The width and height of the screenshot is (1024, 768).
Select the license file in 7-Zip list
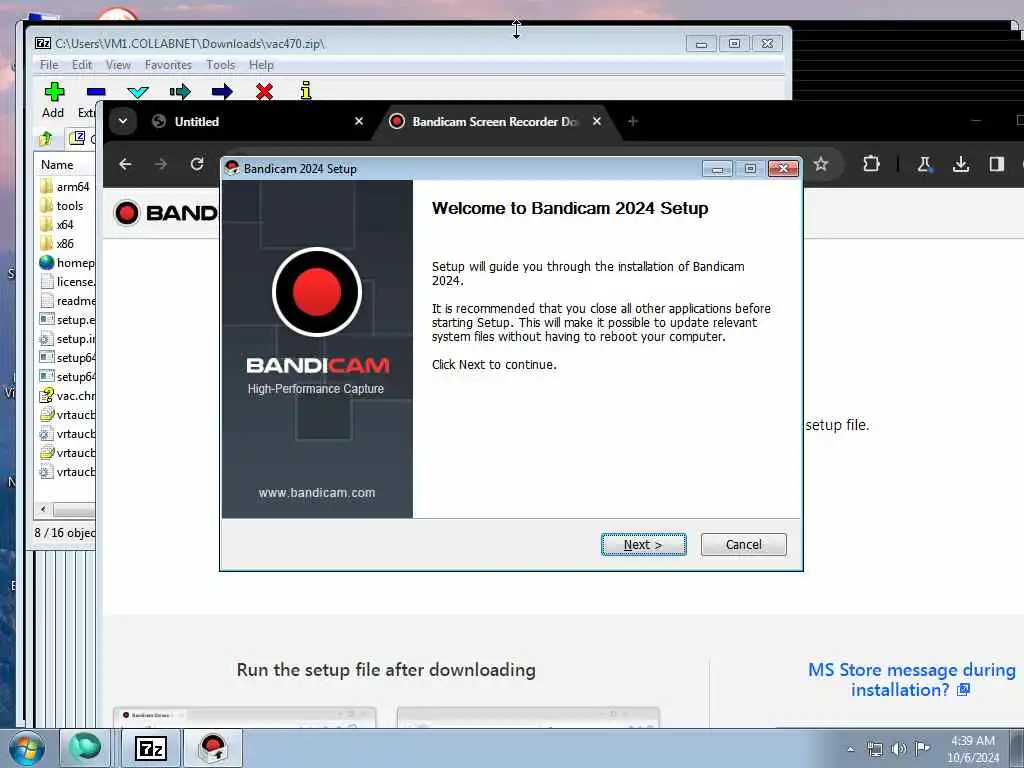point(67,281)
